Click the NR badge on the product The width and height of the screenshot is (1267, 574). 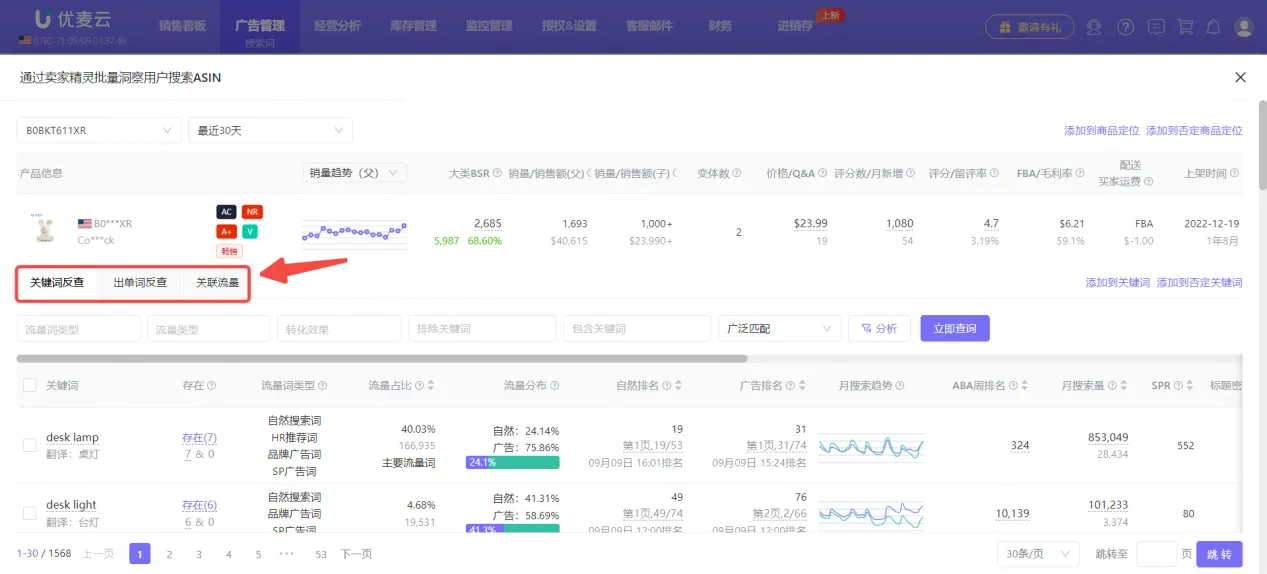(x=252, y=212)
